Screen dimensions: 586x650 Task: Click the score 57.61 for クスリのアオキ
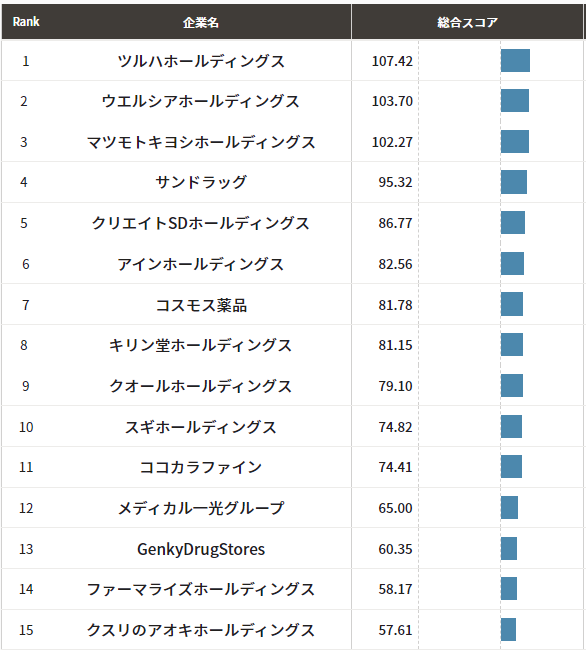[x=395, y=630]
